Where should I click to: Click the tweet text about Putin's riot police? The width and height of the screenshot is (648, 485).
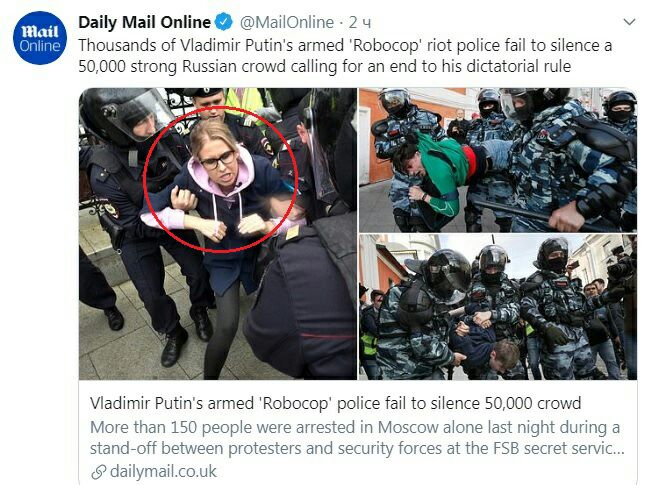coord(345,56)
